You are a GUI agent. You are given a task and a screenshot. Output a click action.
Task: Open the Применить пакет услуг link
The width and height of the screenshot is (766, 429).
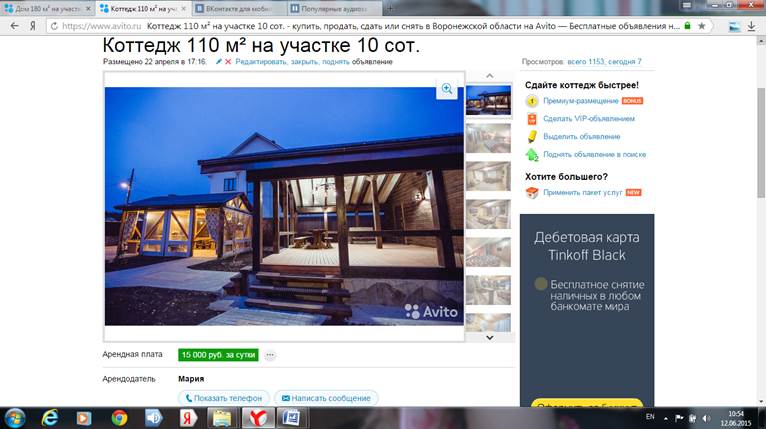pos(582,193)
